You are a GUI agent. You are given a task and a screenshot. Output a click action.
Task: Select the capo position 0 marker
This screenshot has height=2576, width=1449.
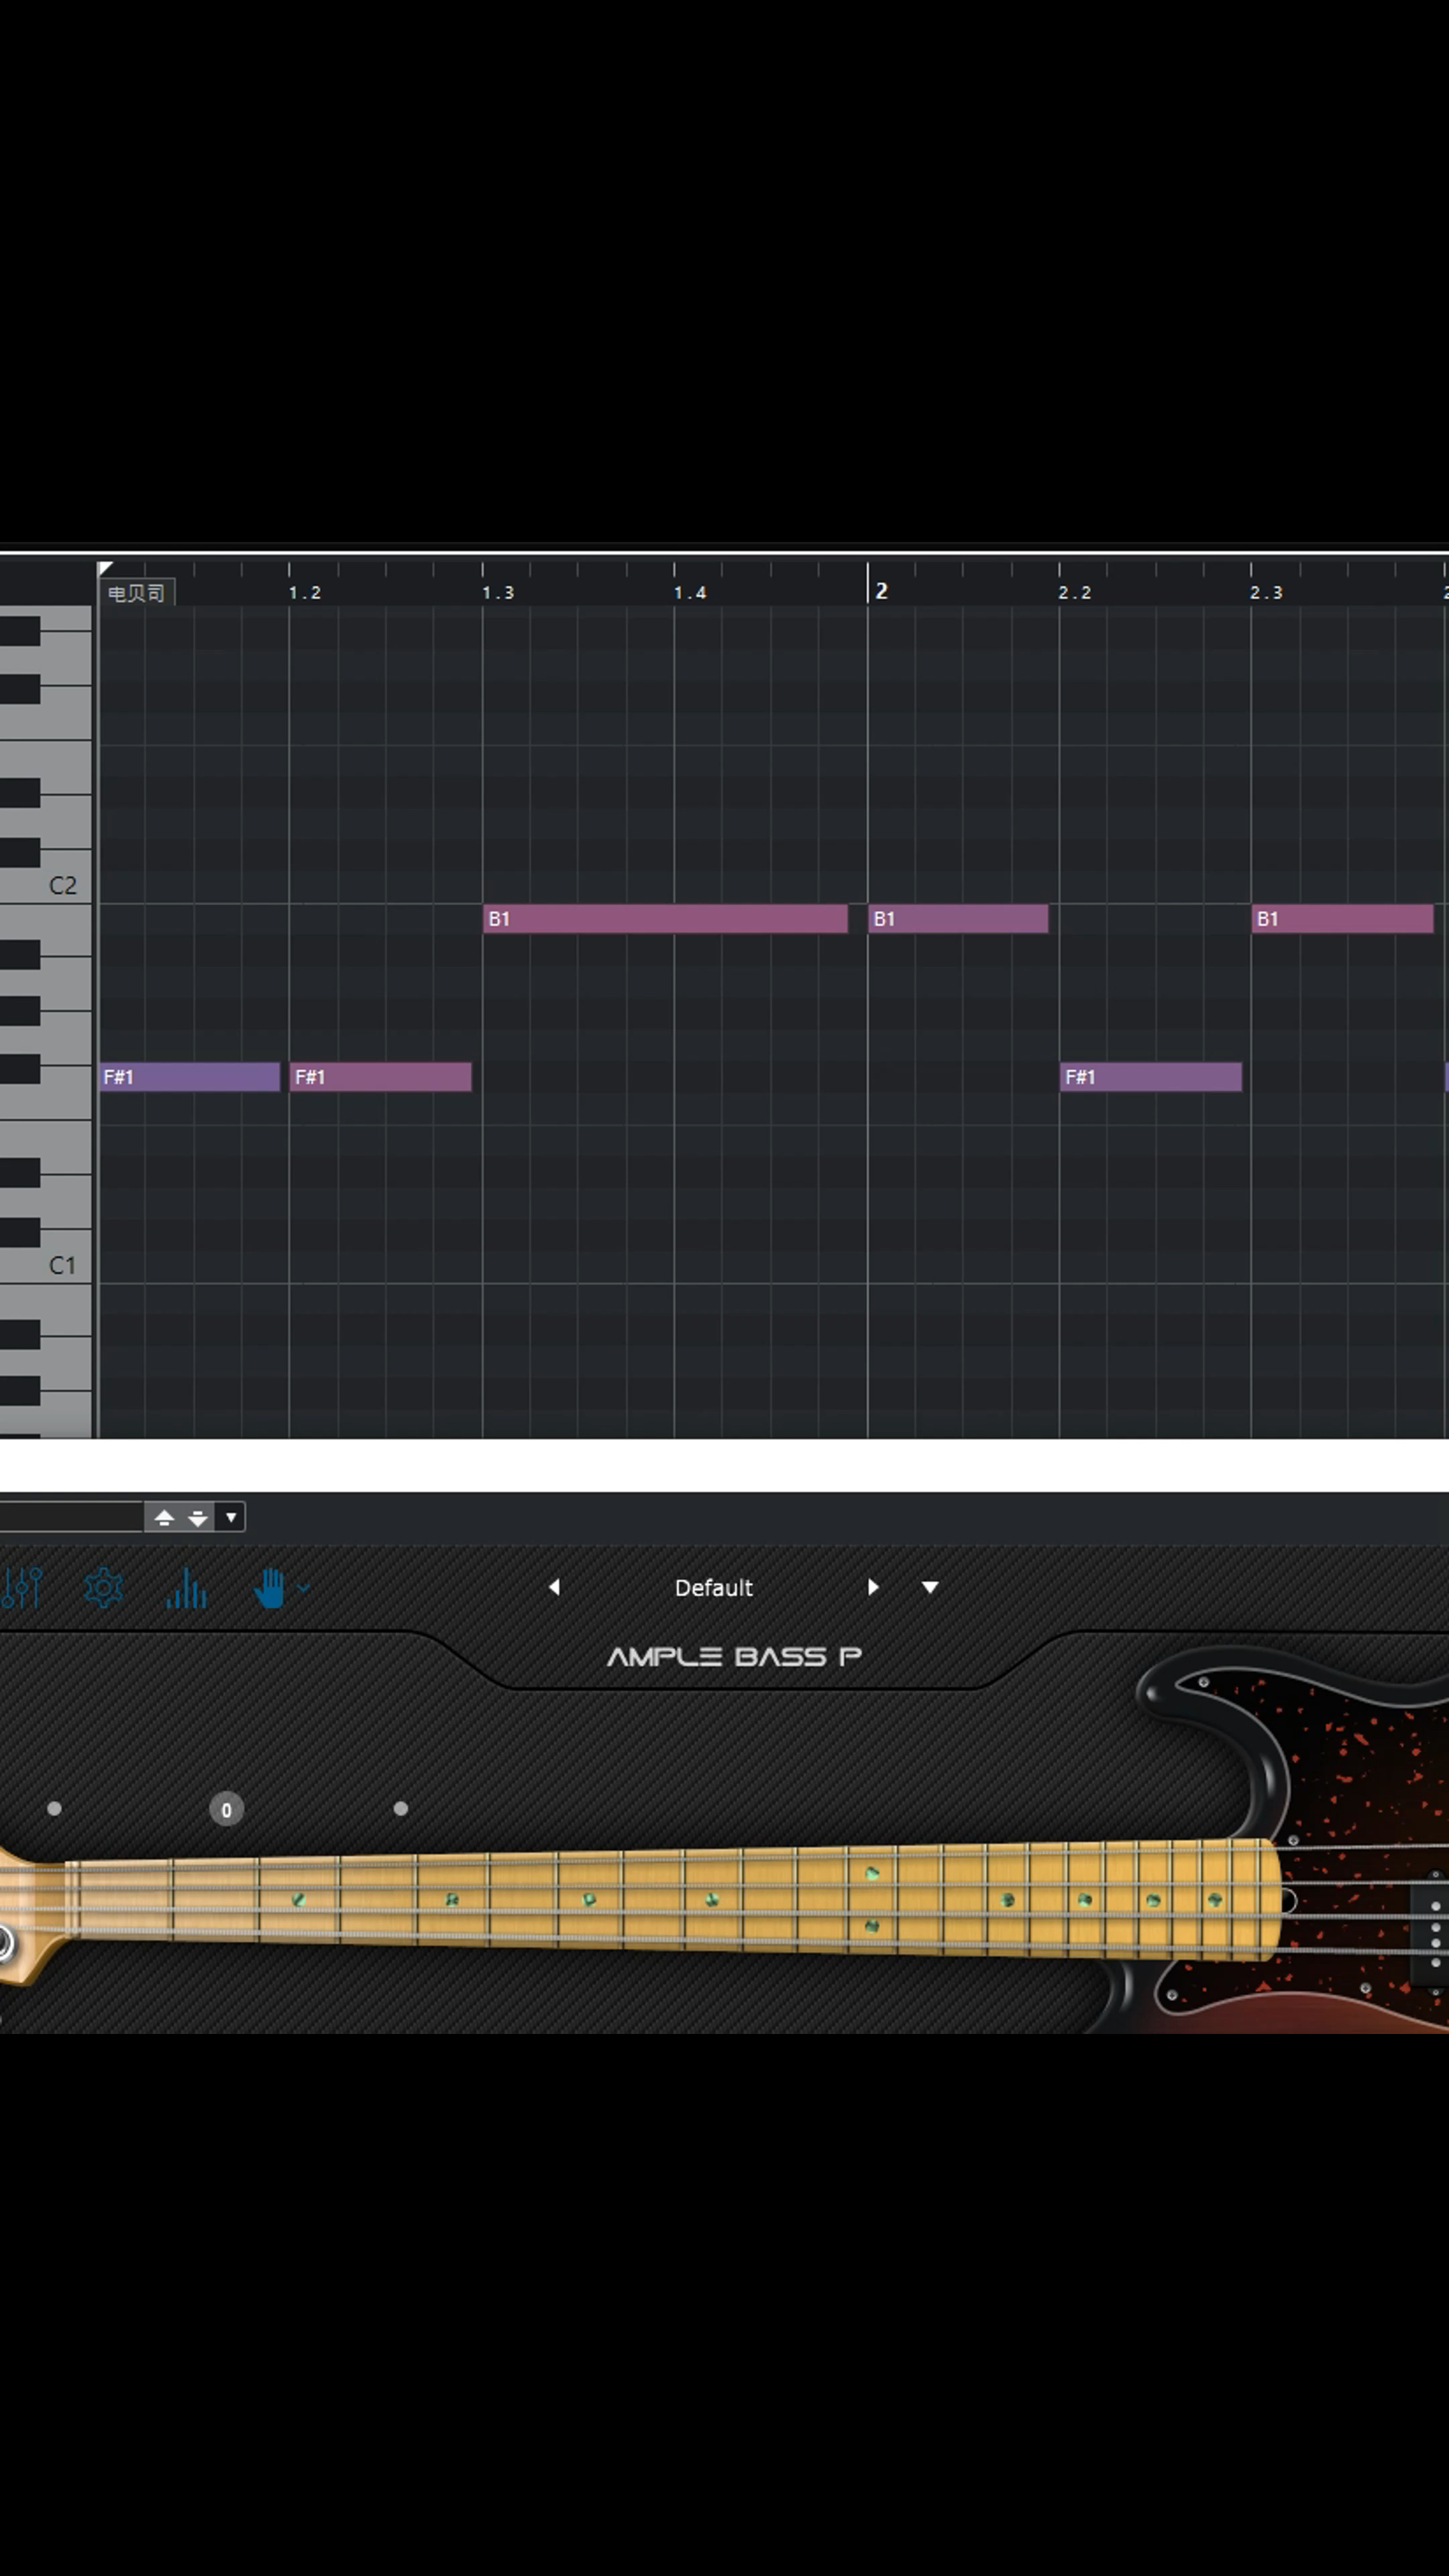226,1809
